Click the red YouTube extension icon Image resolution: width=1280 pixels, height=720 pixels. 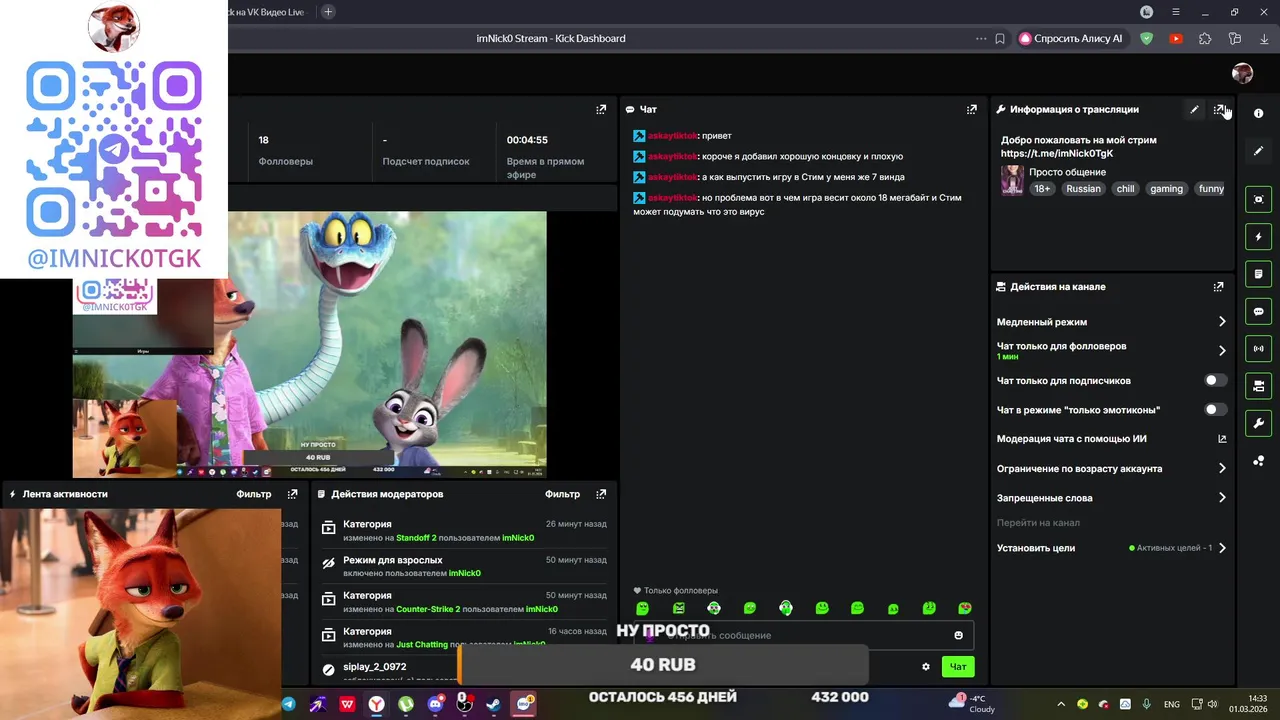[x=1176, y=39]
